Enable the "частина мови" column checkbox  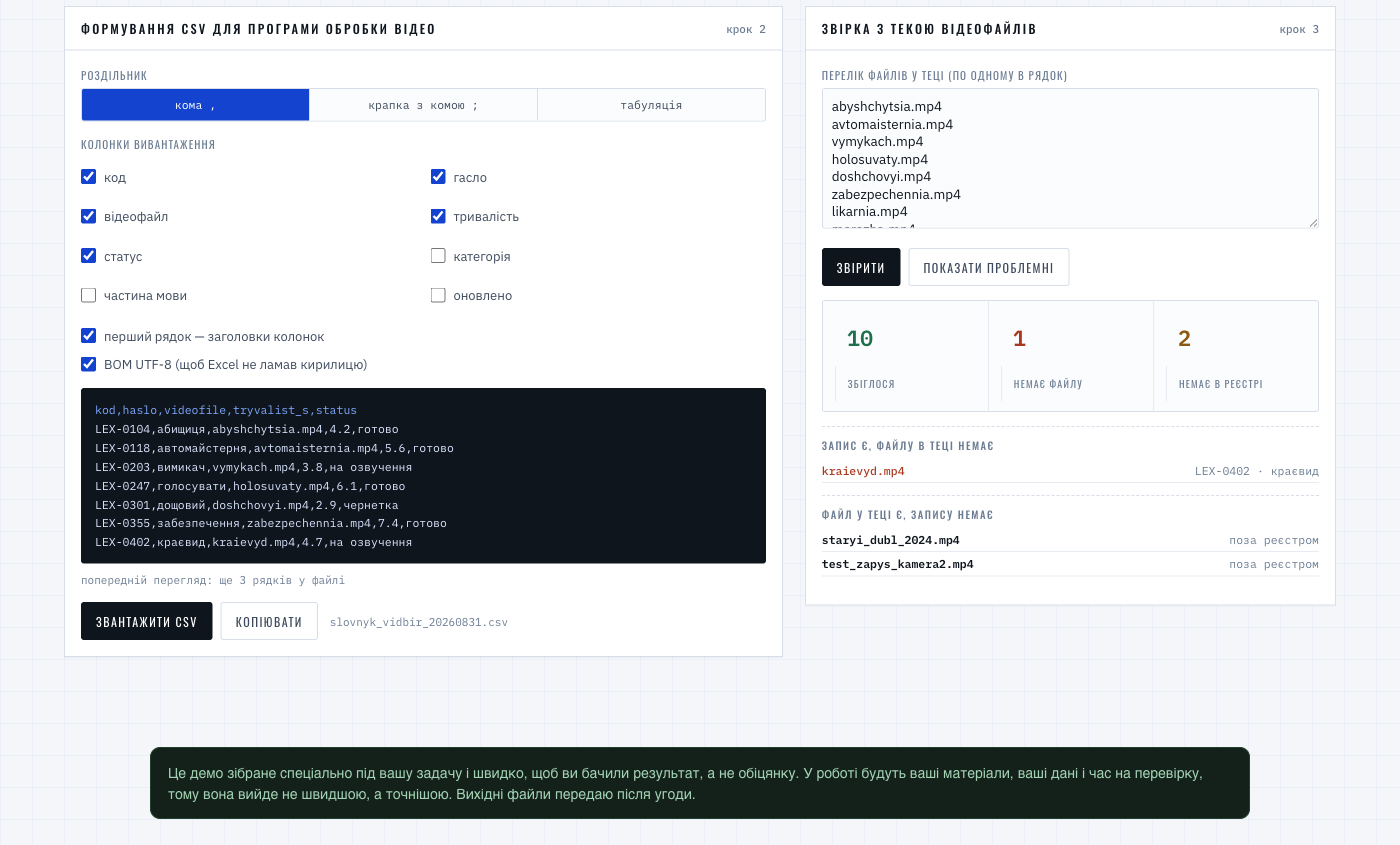(x=89, y=295)
